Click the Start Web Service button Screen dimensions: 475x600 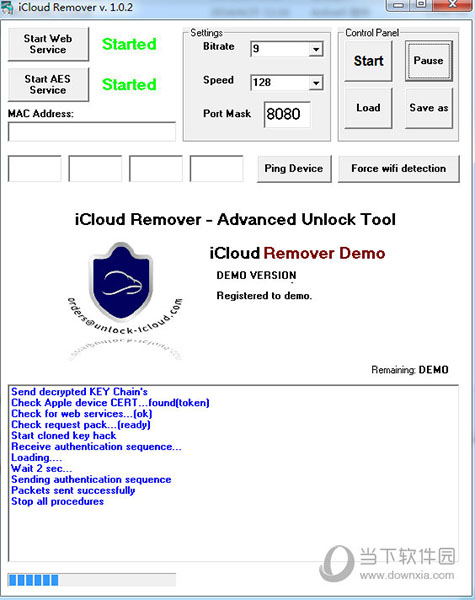click(x=48, y=44)
